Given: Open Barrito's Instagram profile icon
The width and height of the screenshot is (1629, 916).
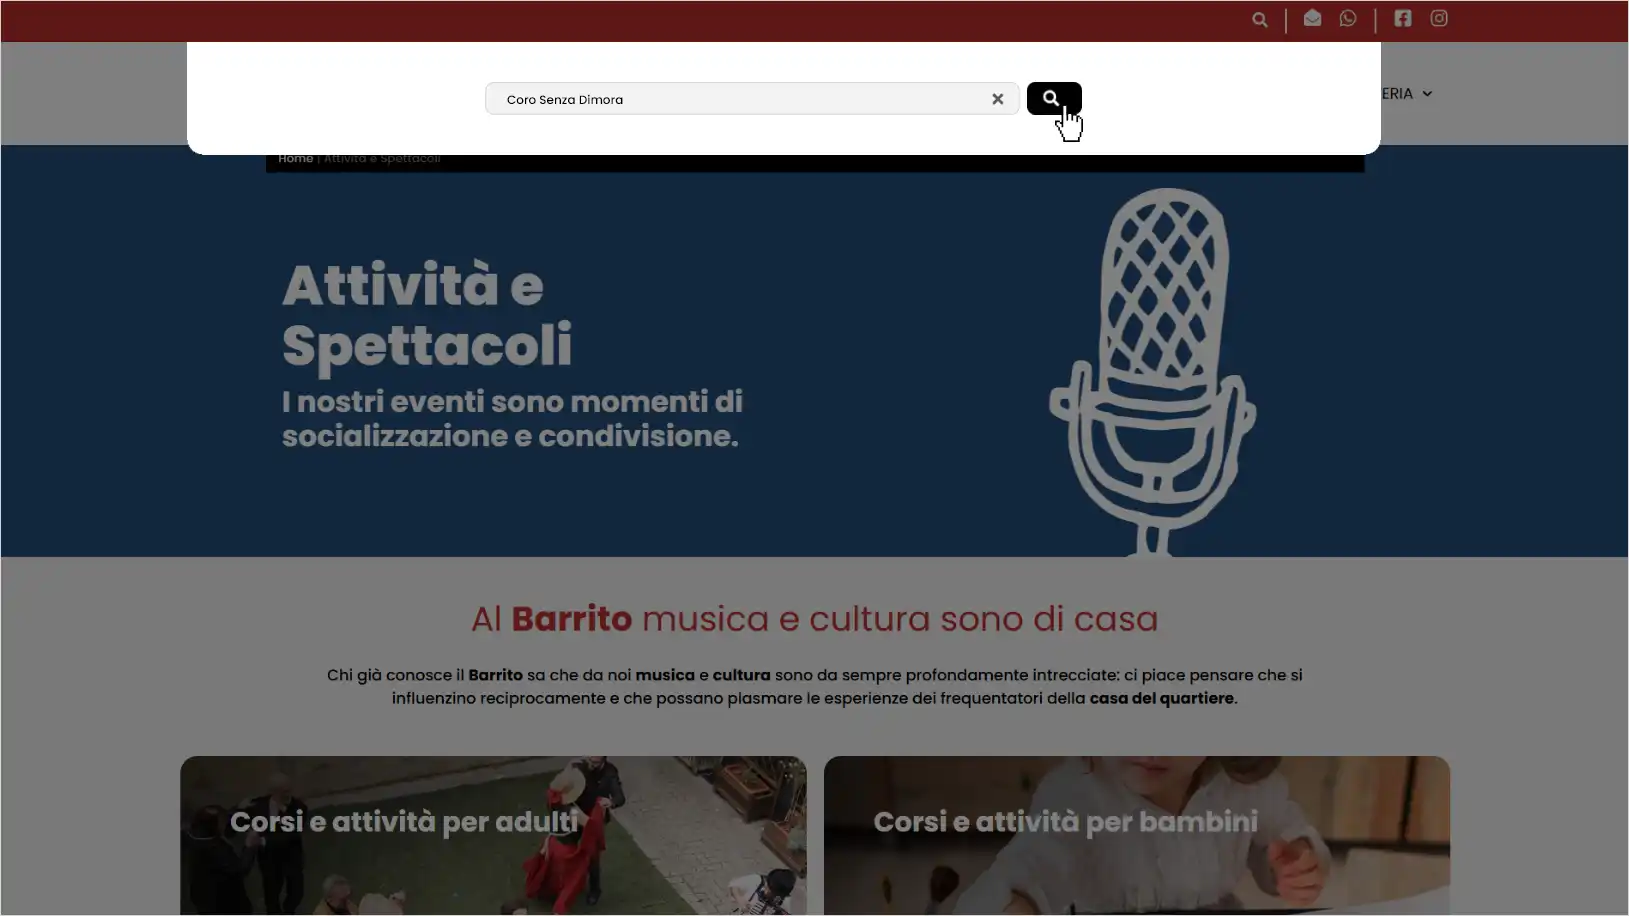Looking at the screenshot, I should pos(1439,17).
